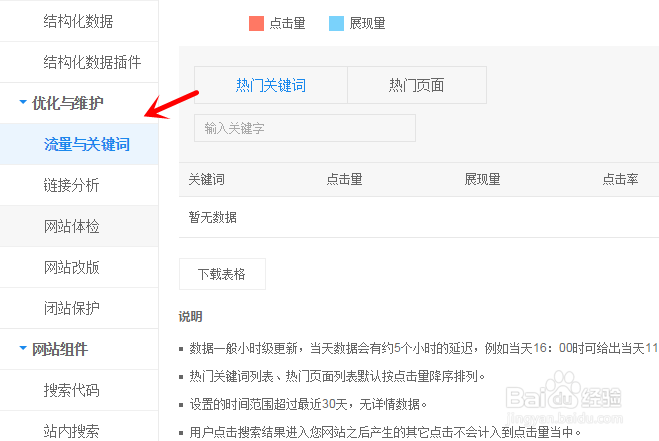Click the 暂无数据 table row text
Image resolution: width=659 pixels, height=441 pixels.
[x=213, y=217]
